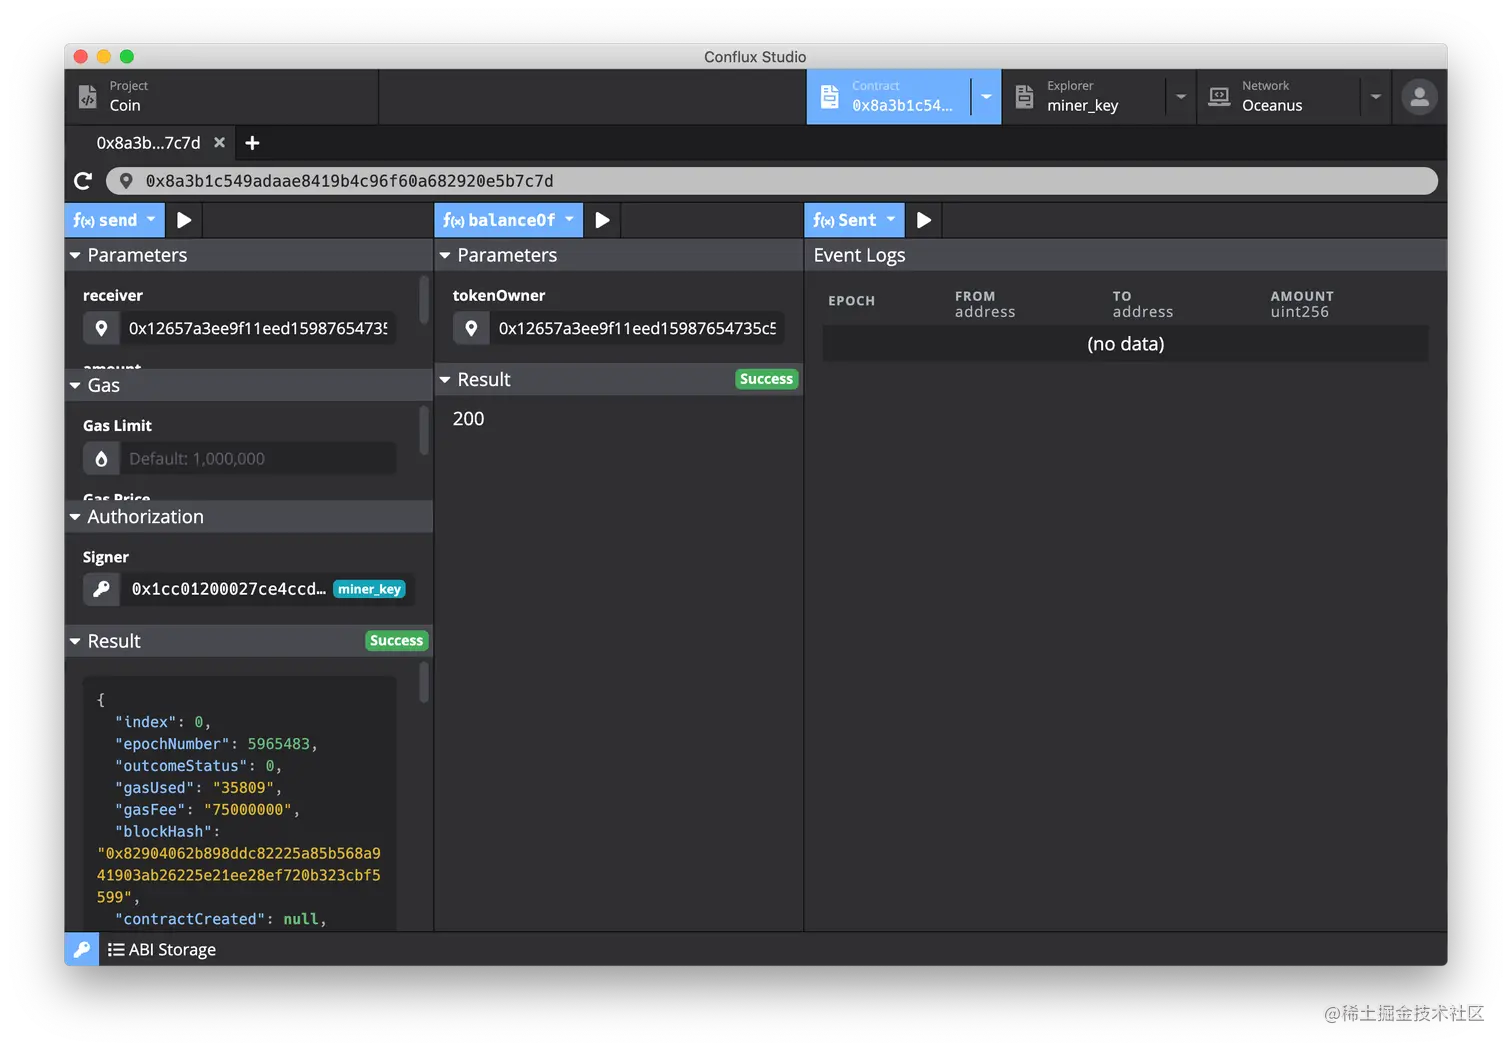Screen dimensions: 1512x1051
Task: Click the tokenOwner address input field
Action: click(x=638, y=328)
